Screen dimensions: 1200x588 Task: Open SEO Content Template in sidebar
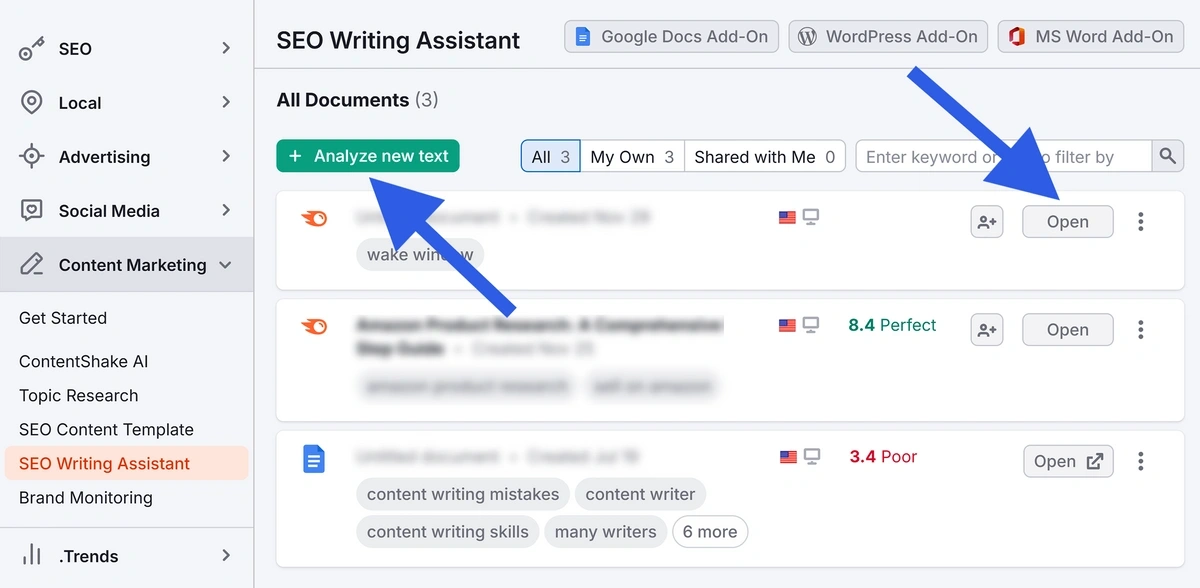tap(106, 429)
